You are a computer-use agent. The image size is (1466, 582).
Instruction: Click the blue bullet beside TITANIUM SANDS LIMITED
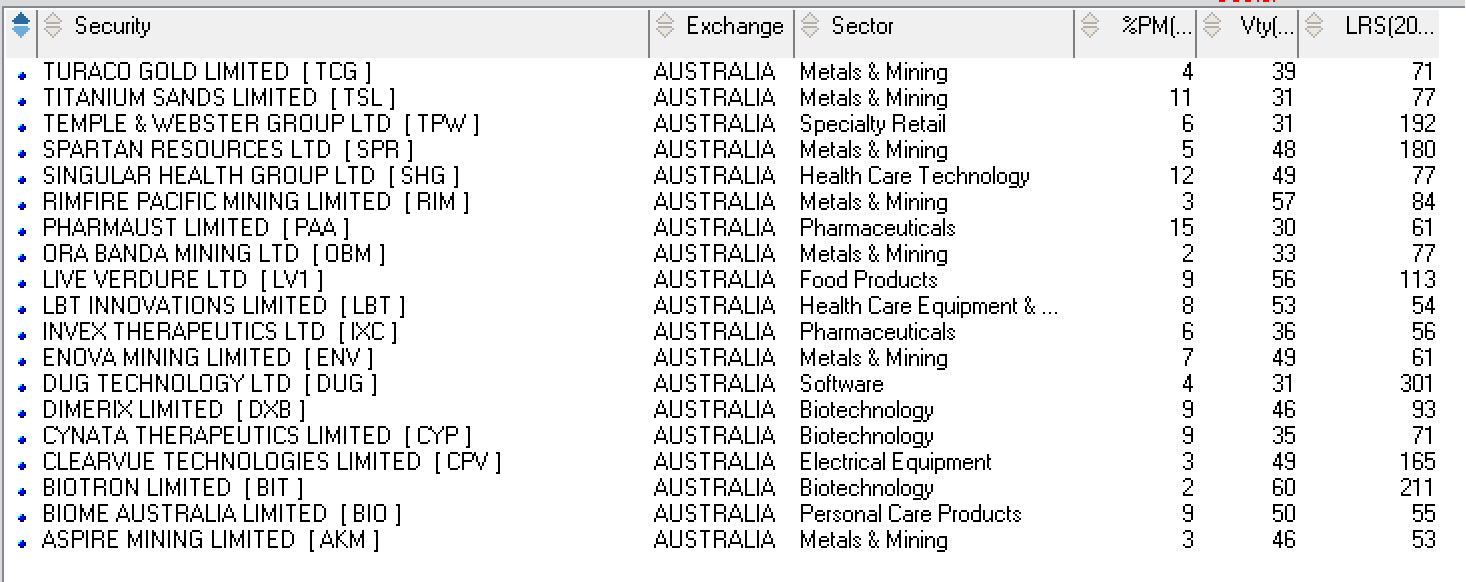point(22,101)
